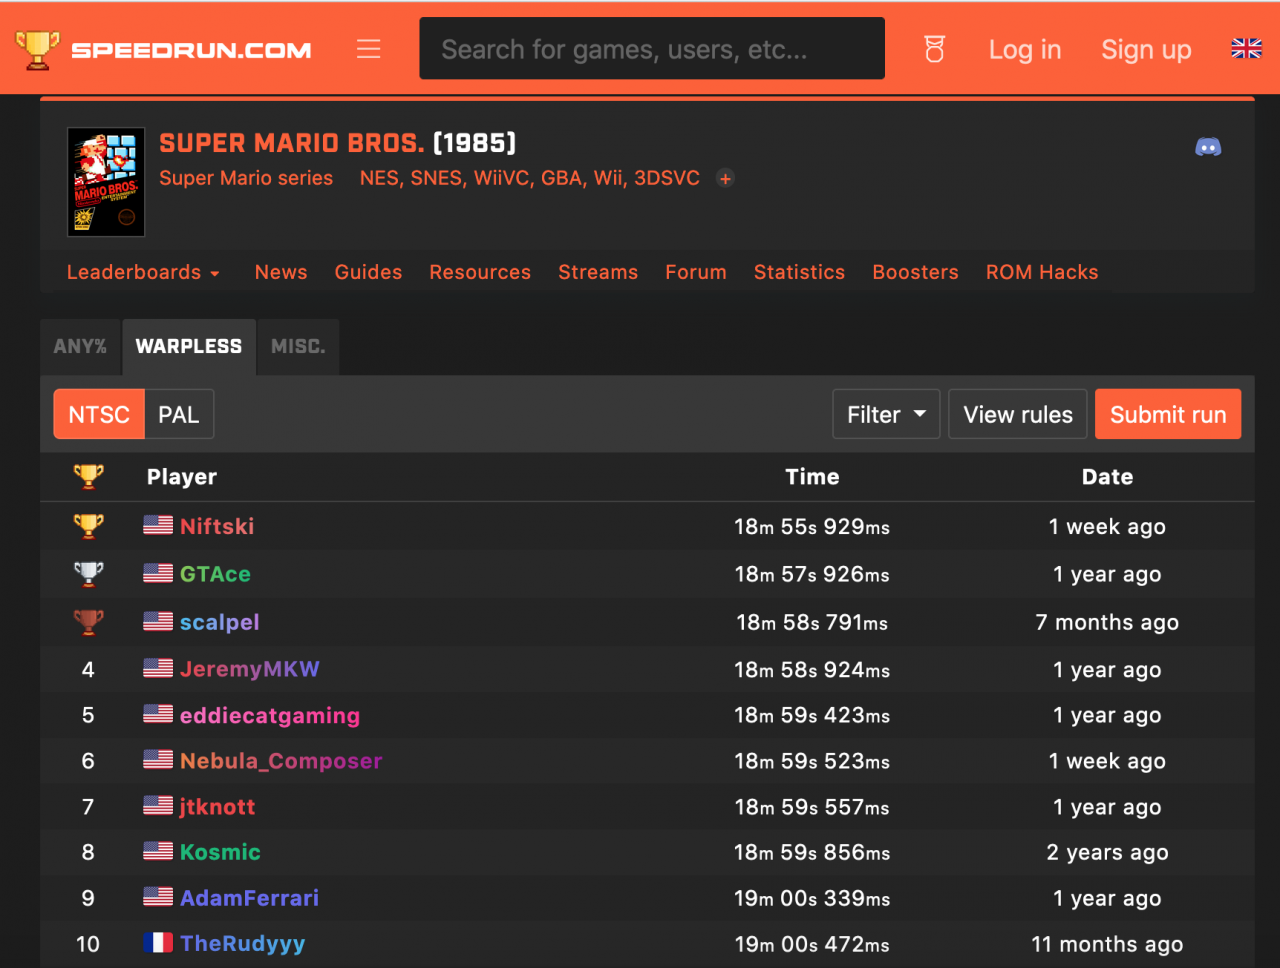Click the SUPER MARIO BROS. title link
This screenshot has width=1280, height=968.
[x=292, y=143]
